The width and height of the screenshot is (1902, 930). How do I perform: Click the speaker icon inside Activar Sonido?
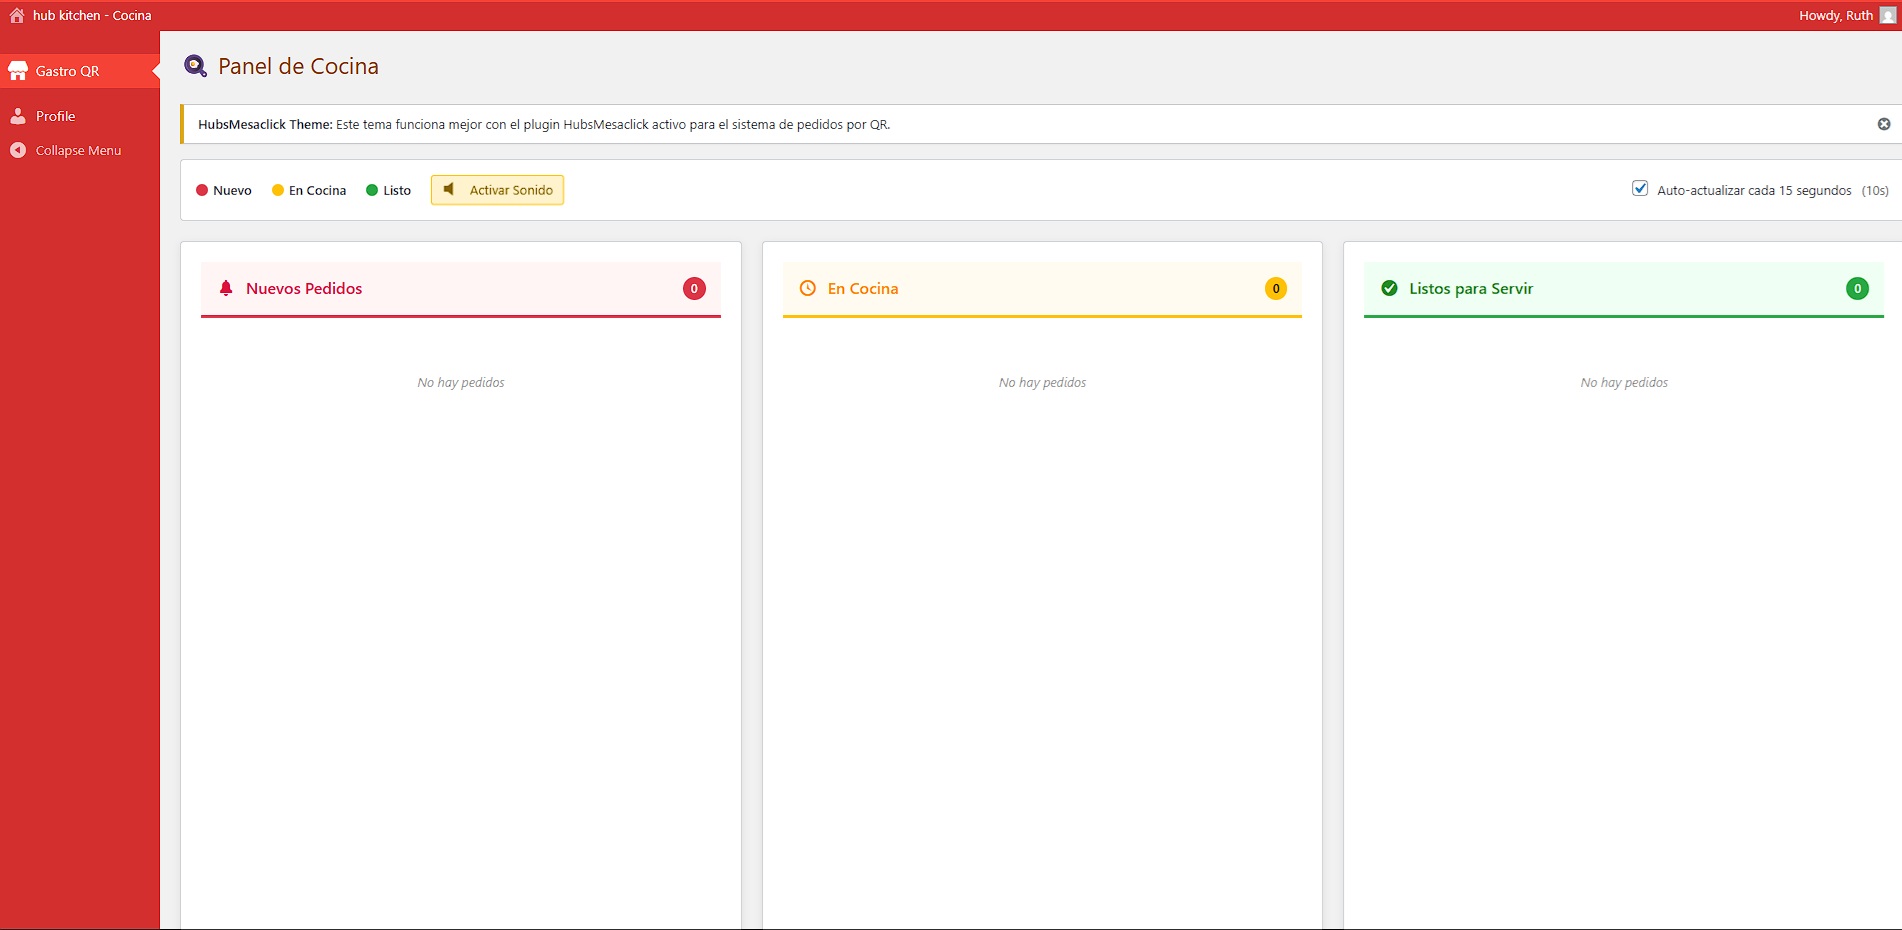[449, 189]
